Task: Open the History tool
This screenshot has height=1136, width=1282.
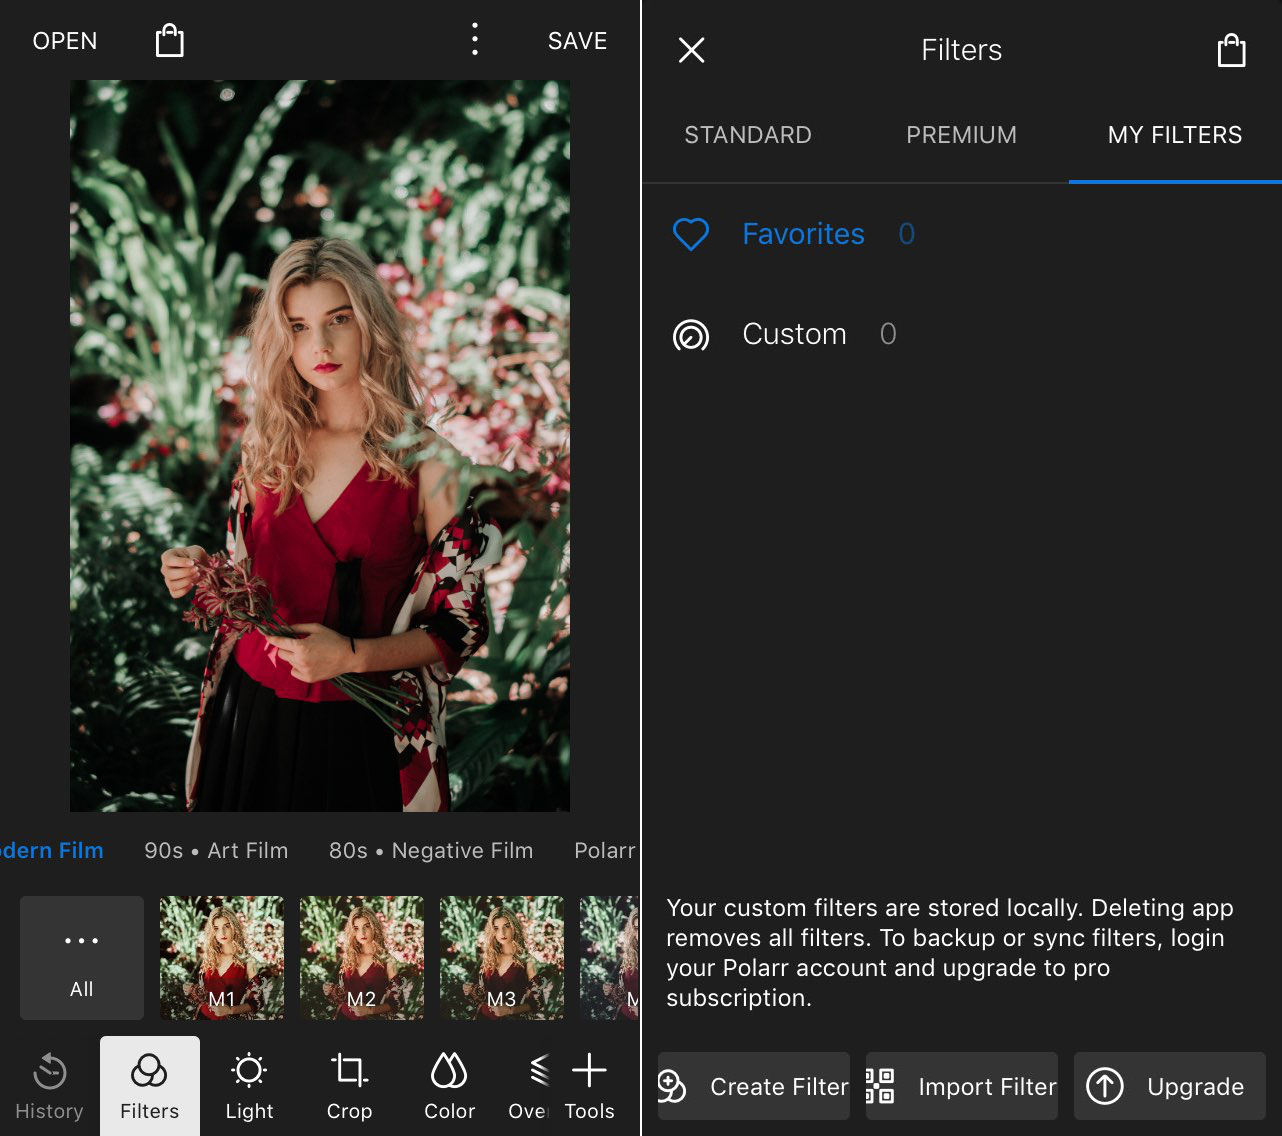Action: tap(50, 1086)
